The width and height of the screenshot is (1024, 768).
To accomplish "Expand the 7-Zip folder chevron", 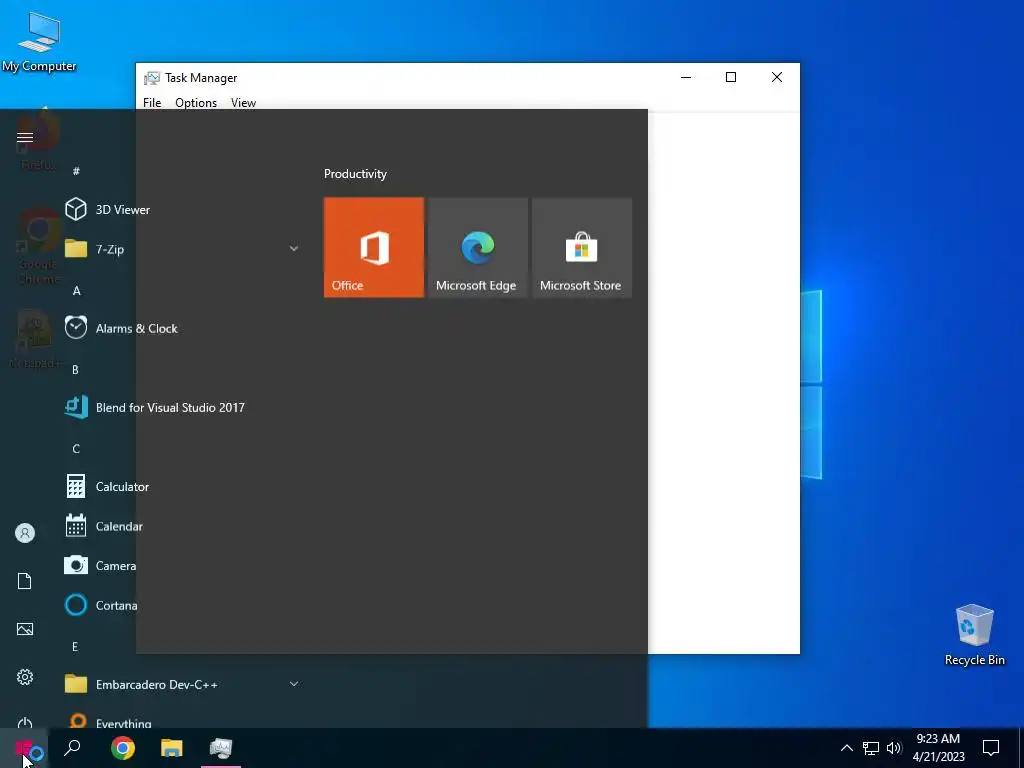I will pyautogui.click(x=294, y=249).
